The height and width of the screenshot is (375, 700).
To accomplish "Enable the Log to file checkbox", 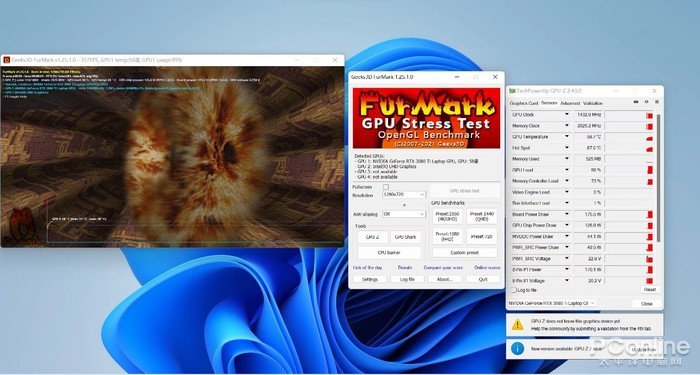I will pos(514,290).
